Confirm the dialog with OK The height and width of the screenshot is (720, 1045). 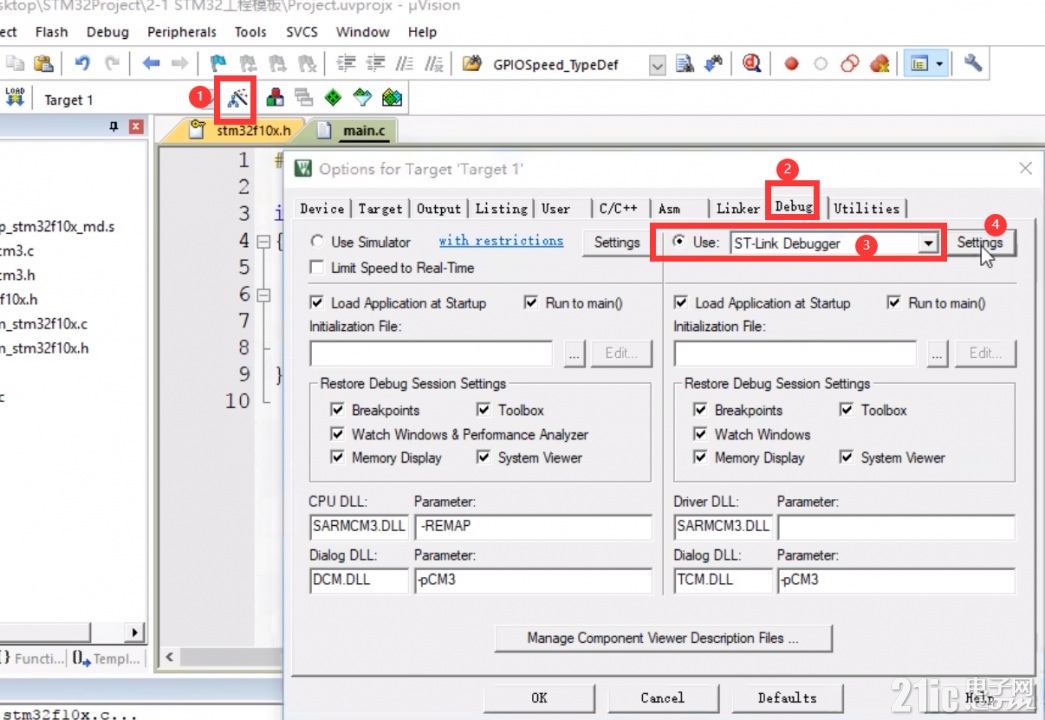[x=539, y=698]
